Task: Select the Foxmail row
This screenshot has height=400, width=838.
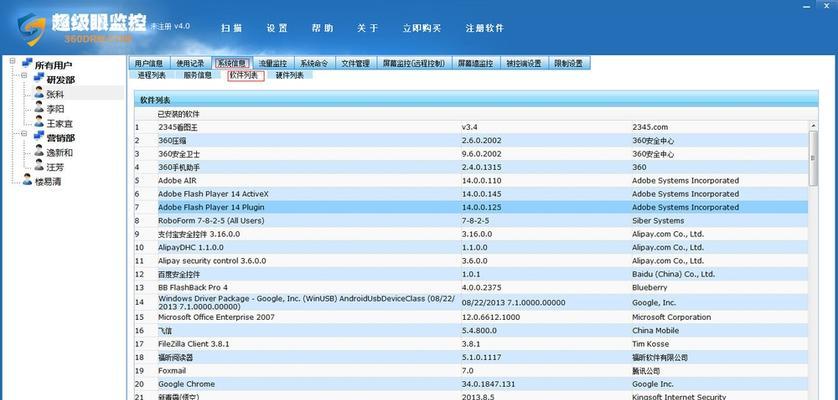Action: coord(471,371)
